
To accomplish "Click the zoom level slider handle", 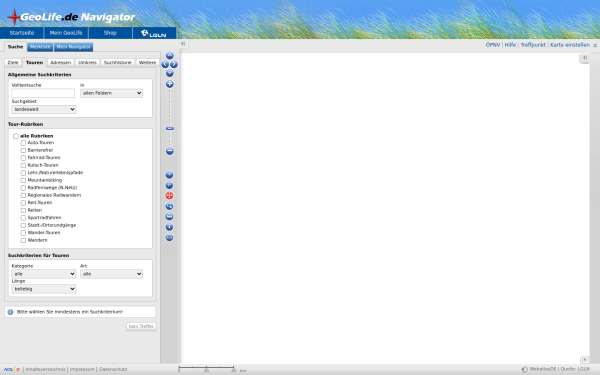I will (170, 129).
